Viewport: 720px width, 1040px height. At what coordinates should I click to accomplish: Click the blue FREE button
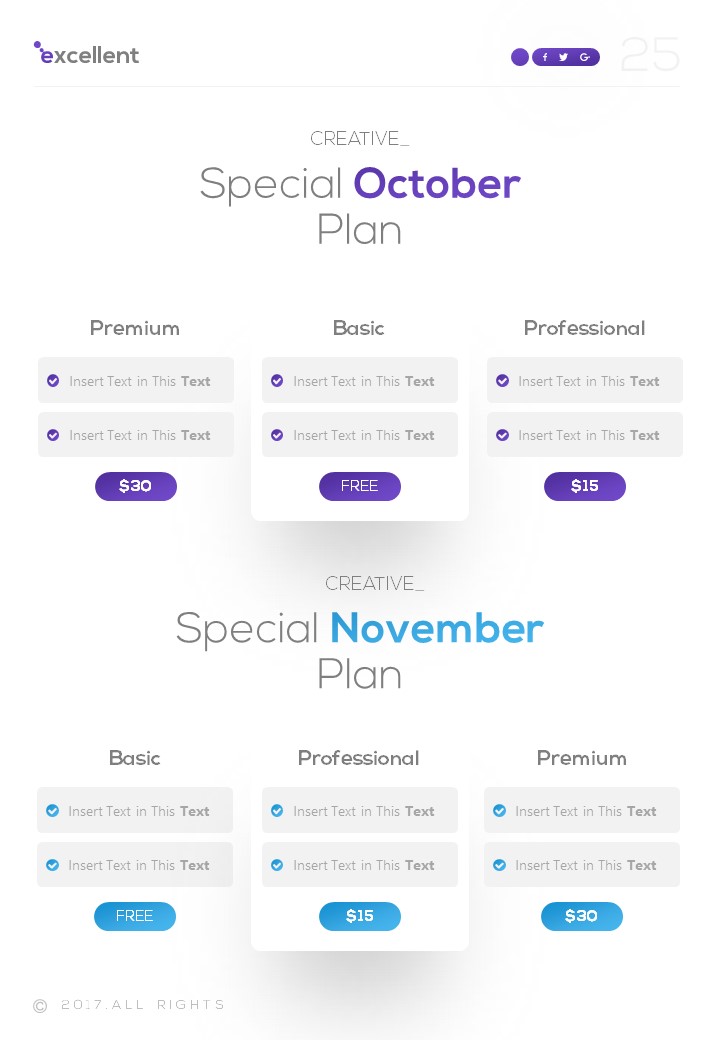click(135, 917)
